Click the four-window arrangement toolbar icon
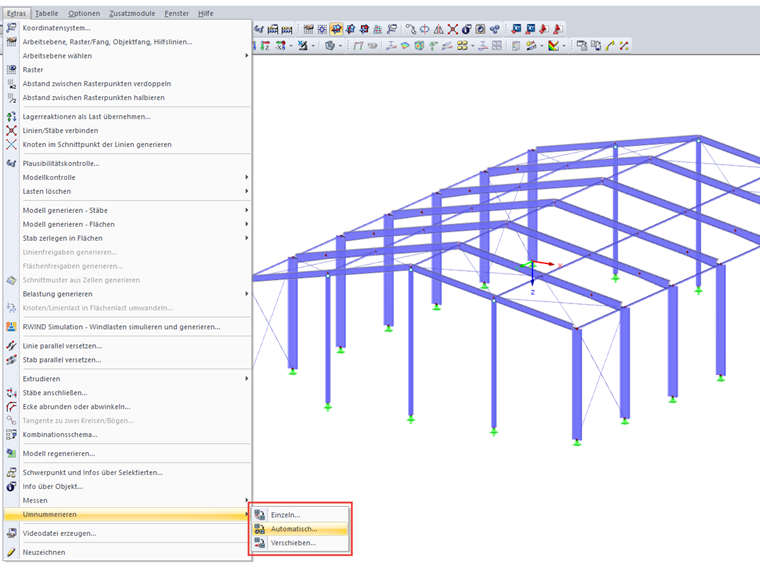The width and height of the screenshot is (760, 570). [x=497, y=46]
